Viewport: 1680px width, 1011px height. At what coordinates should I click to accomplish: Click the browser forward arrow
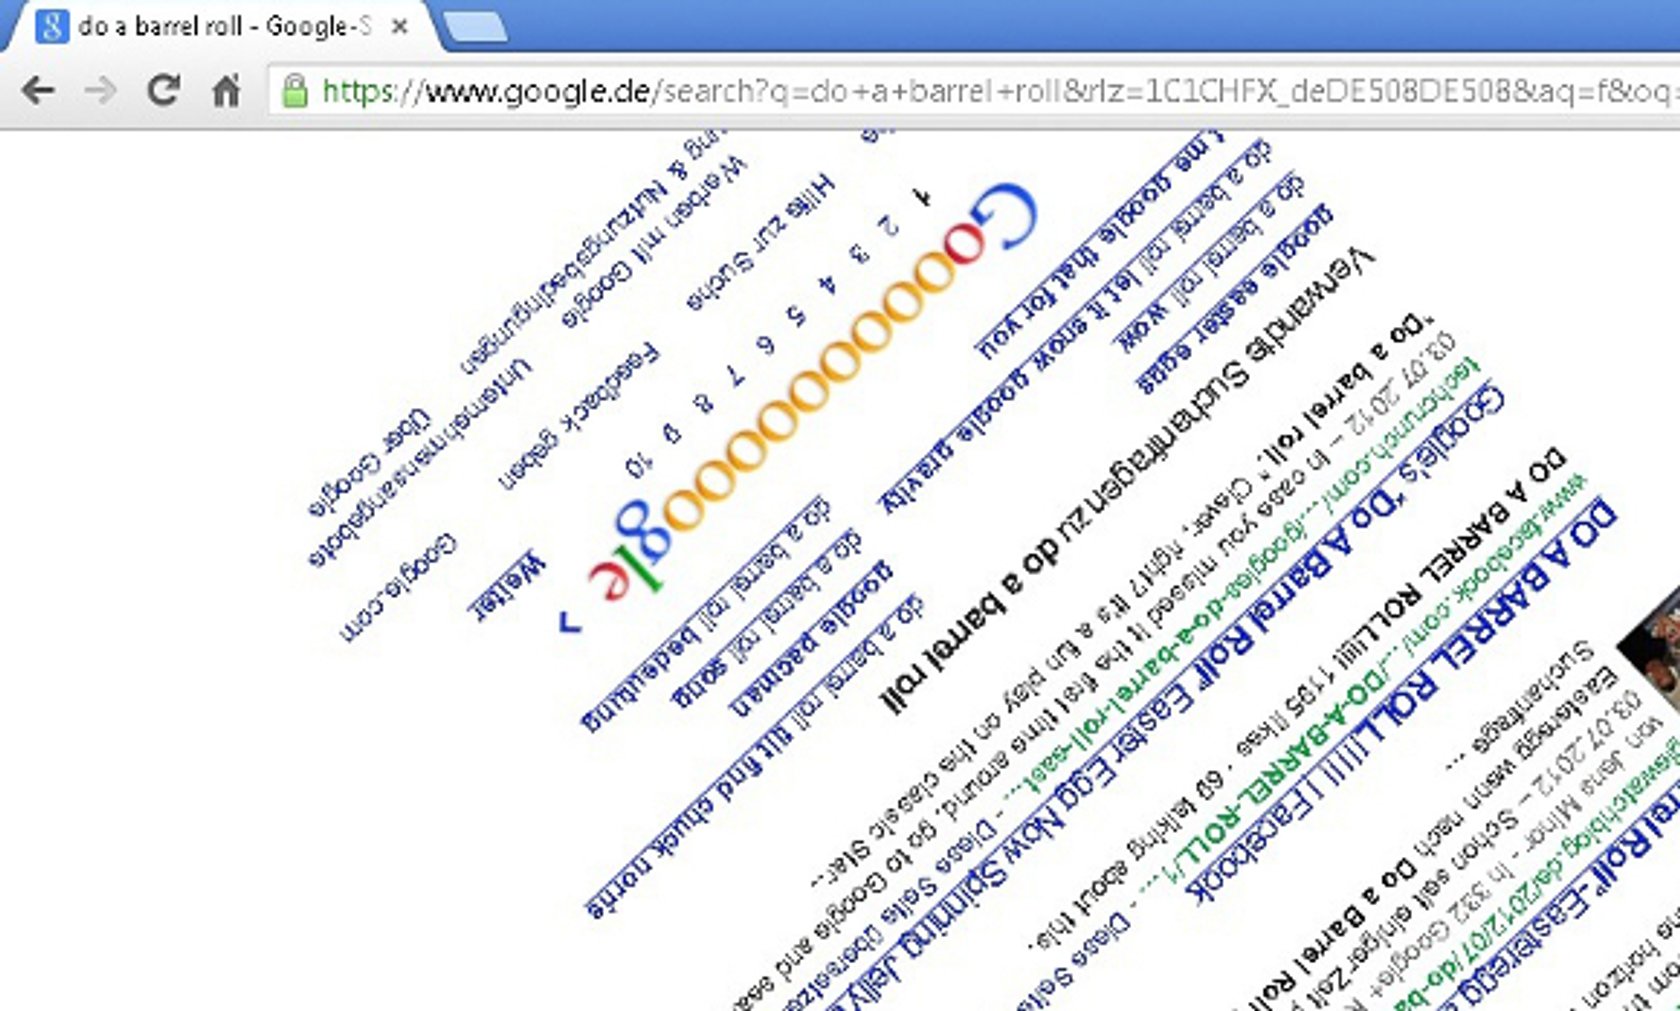click(101, 91)
